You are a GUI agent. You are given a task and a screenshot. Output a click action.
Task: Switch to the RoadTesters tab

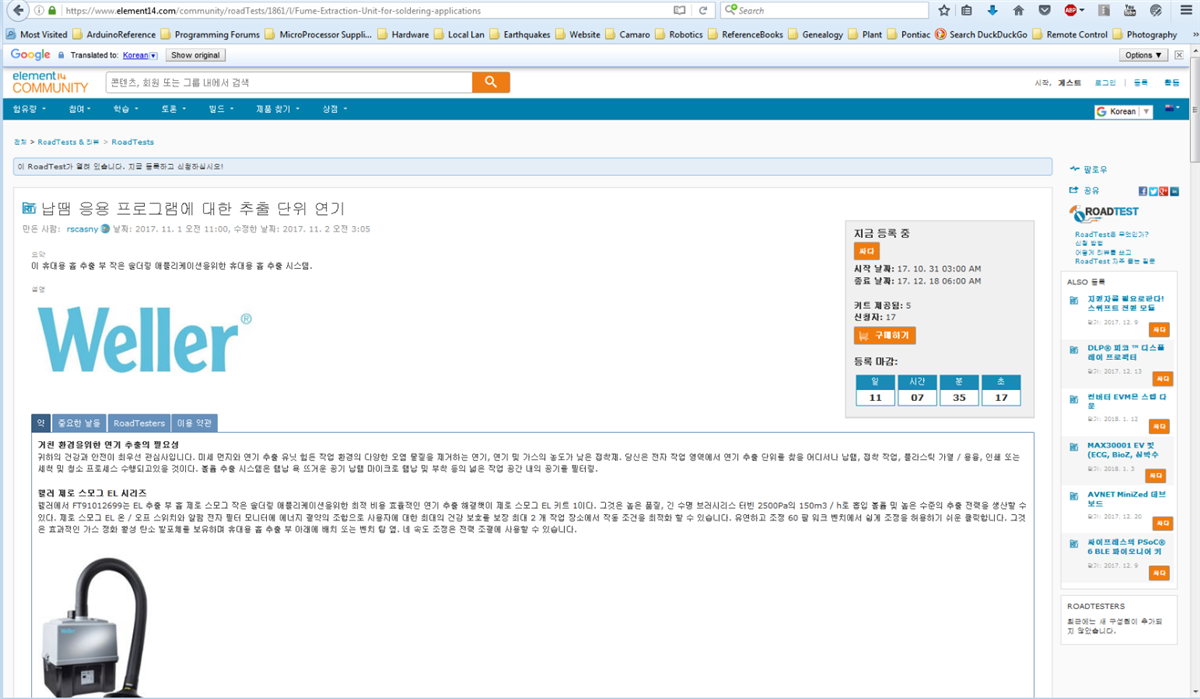coord(139,423)
